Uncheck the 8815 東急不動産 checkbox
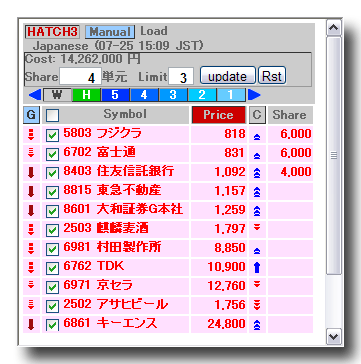Screen dimensions: 361x364 (x=52, y=192)
